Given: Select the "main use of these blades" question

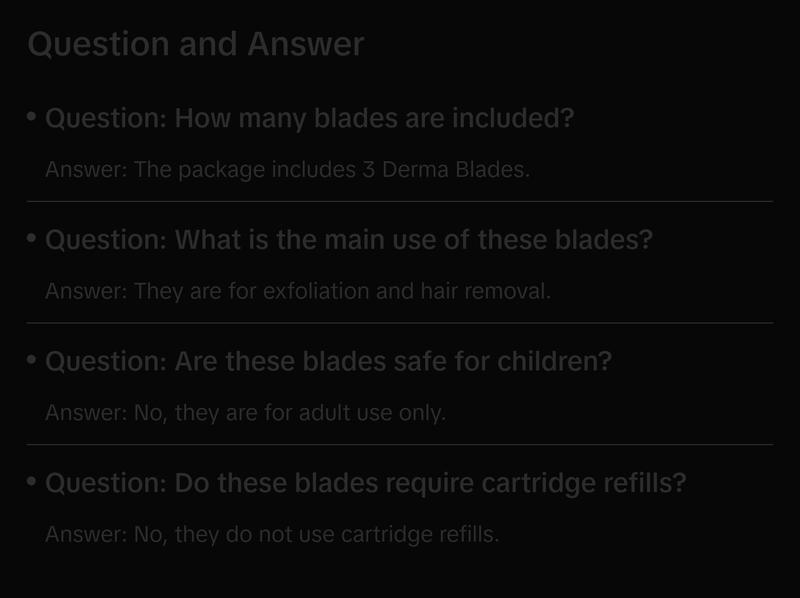Looking at the screenshot, I should point(349,241).
